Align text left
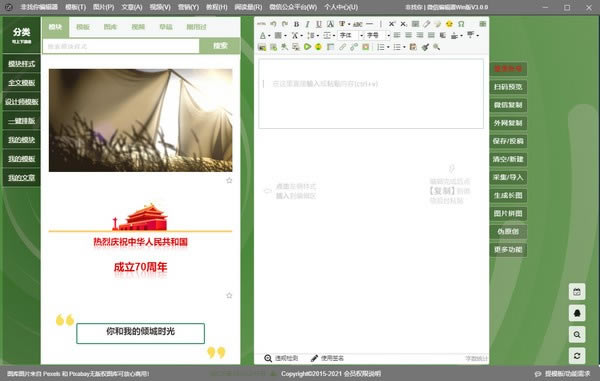This screenshot has height=381, width=600. (397, 35)
